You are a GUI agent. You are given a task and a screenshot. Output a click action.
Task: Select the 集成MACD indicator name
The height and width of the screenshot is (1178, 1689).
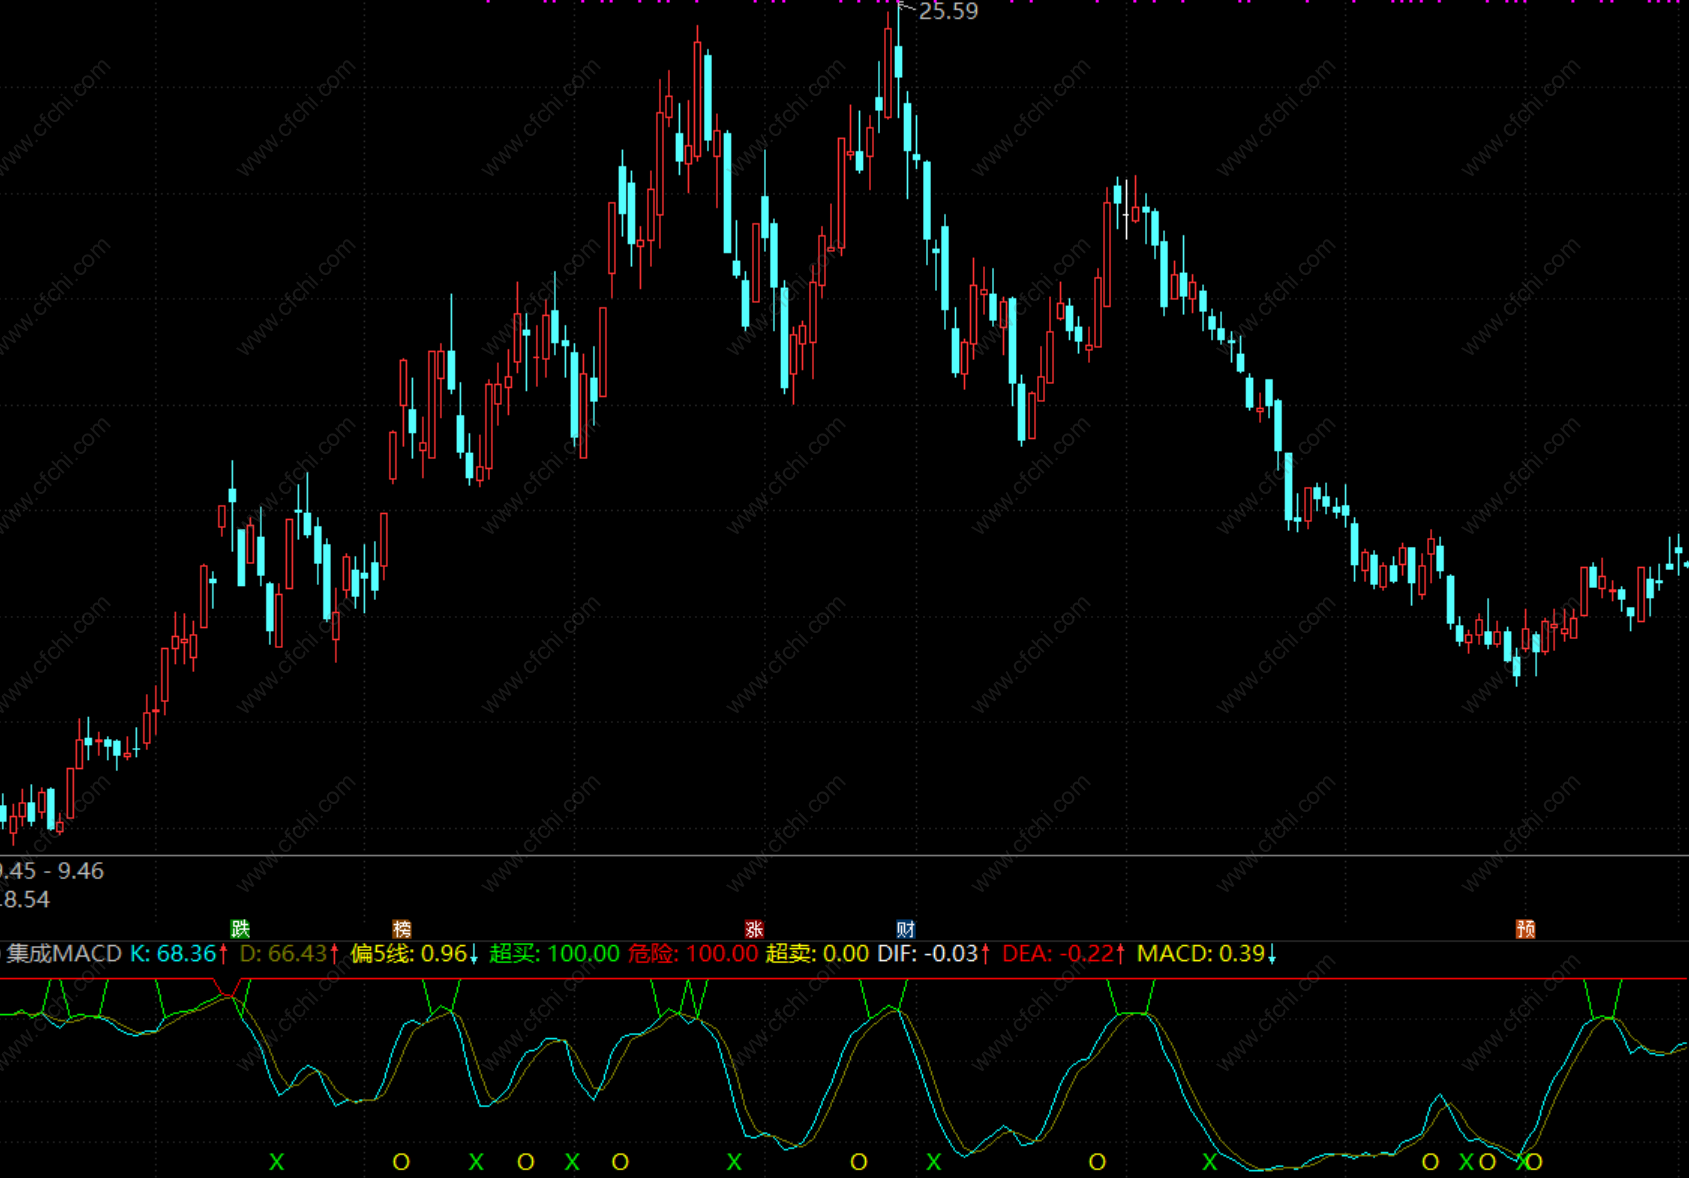coord(64,954)
